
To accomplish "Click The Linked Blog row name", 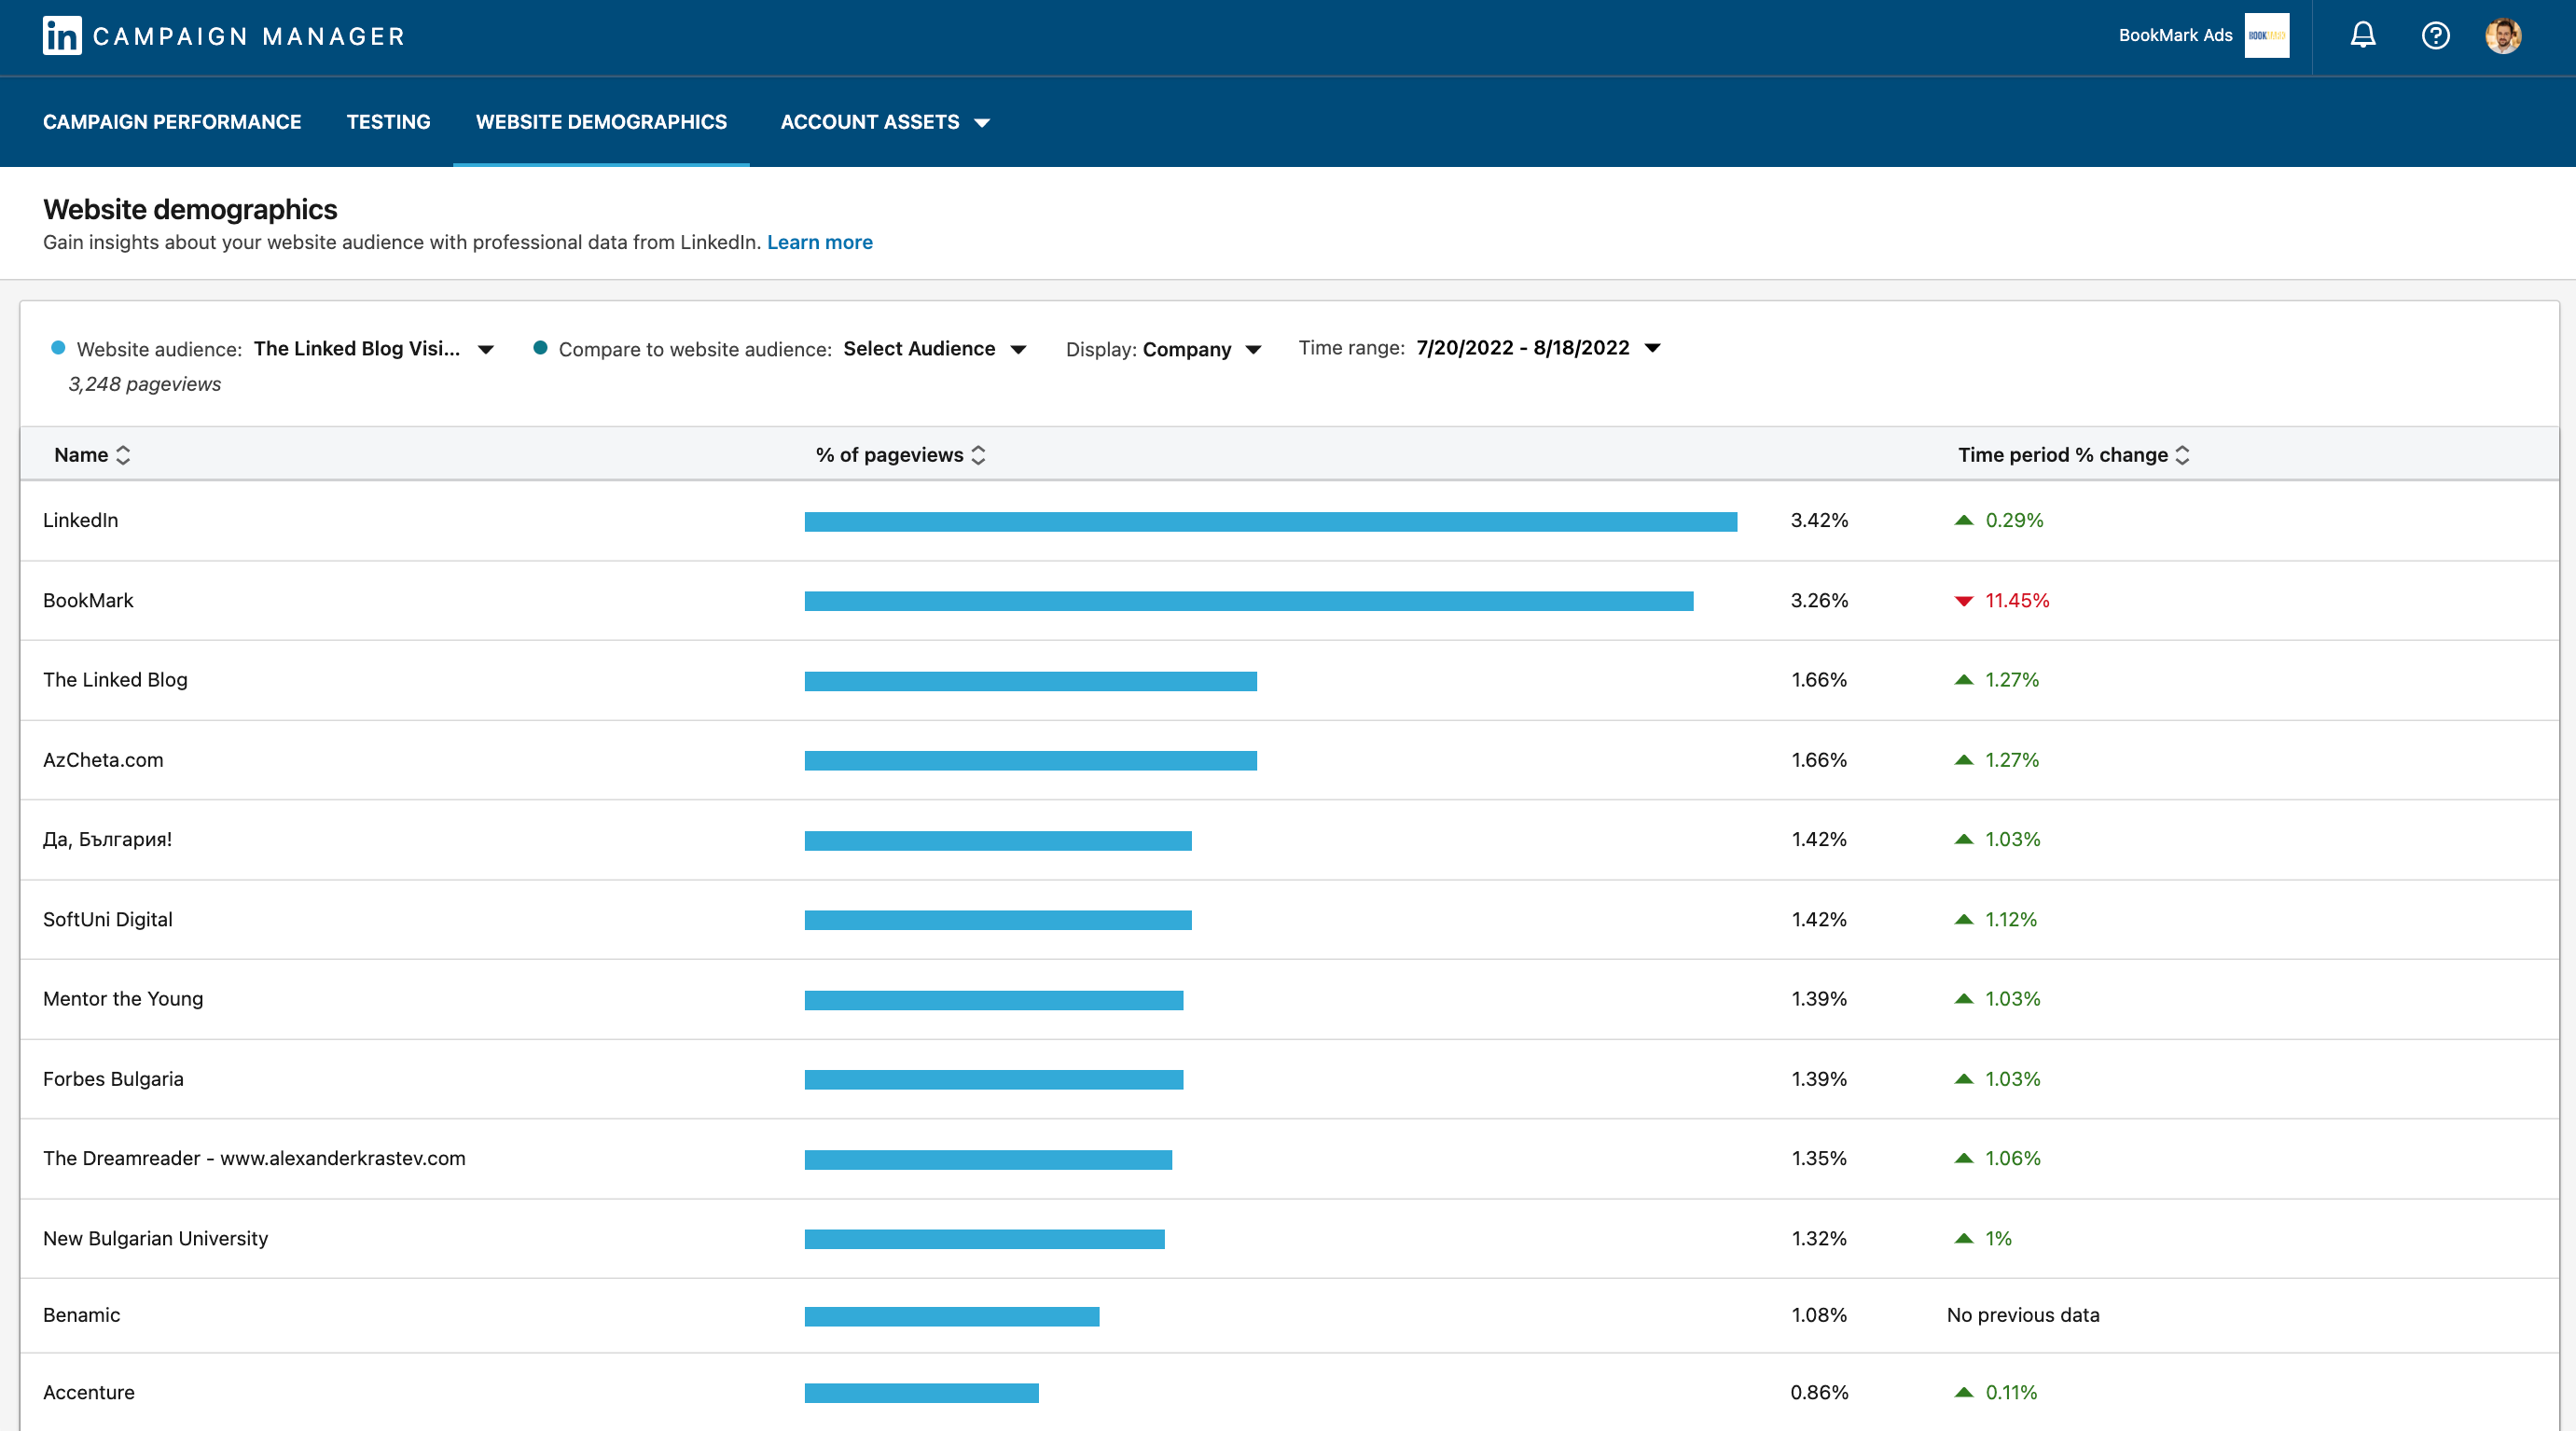I will coord(115,680).
